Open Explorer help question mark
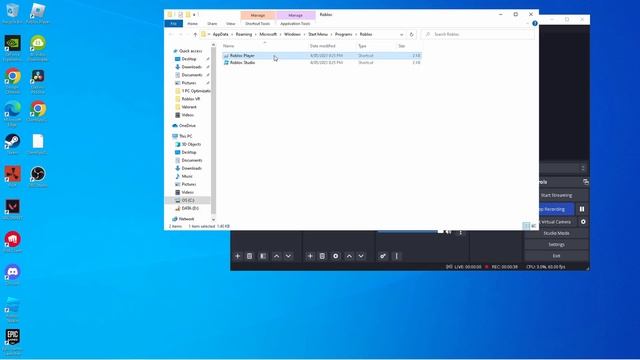Image resolution: width=640 pixels, height=360 pixels. 535,24
